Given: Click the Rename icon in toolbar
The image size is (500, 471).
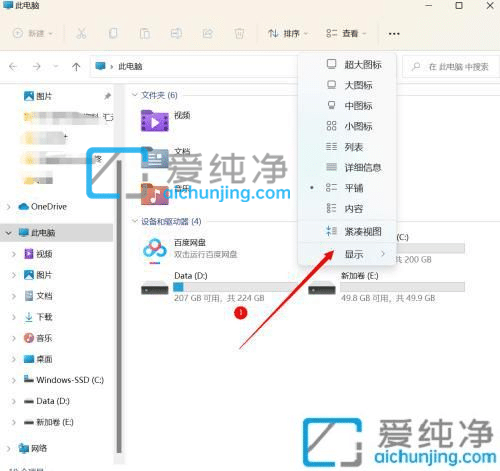Looking at the screenshot, I should [x=176, y=33].
